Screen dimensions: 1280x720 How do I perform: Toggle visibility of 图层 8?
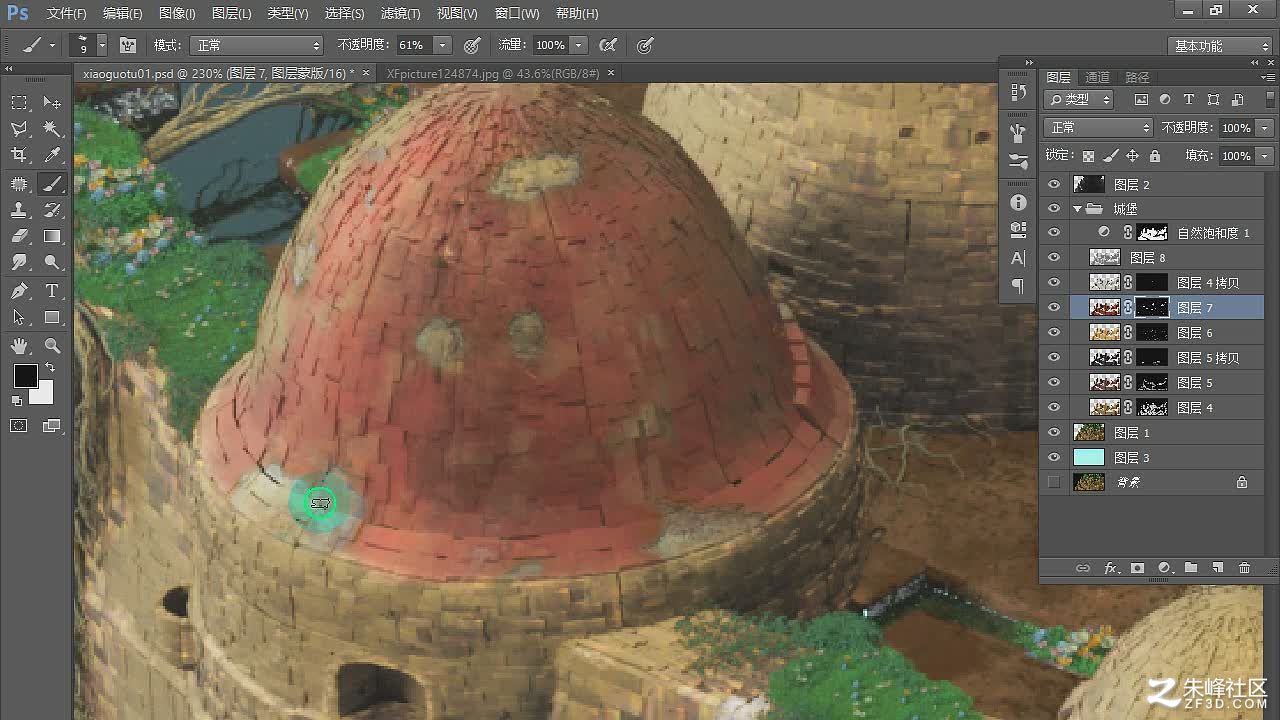point(1053,258)
